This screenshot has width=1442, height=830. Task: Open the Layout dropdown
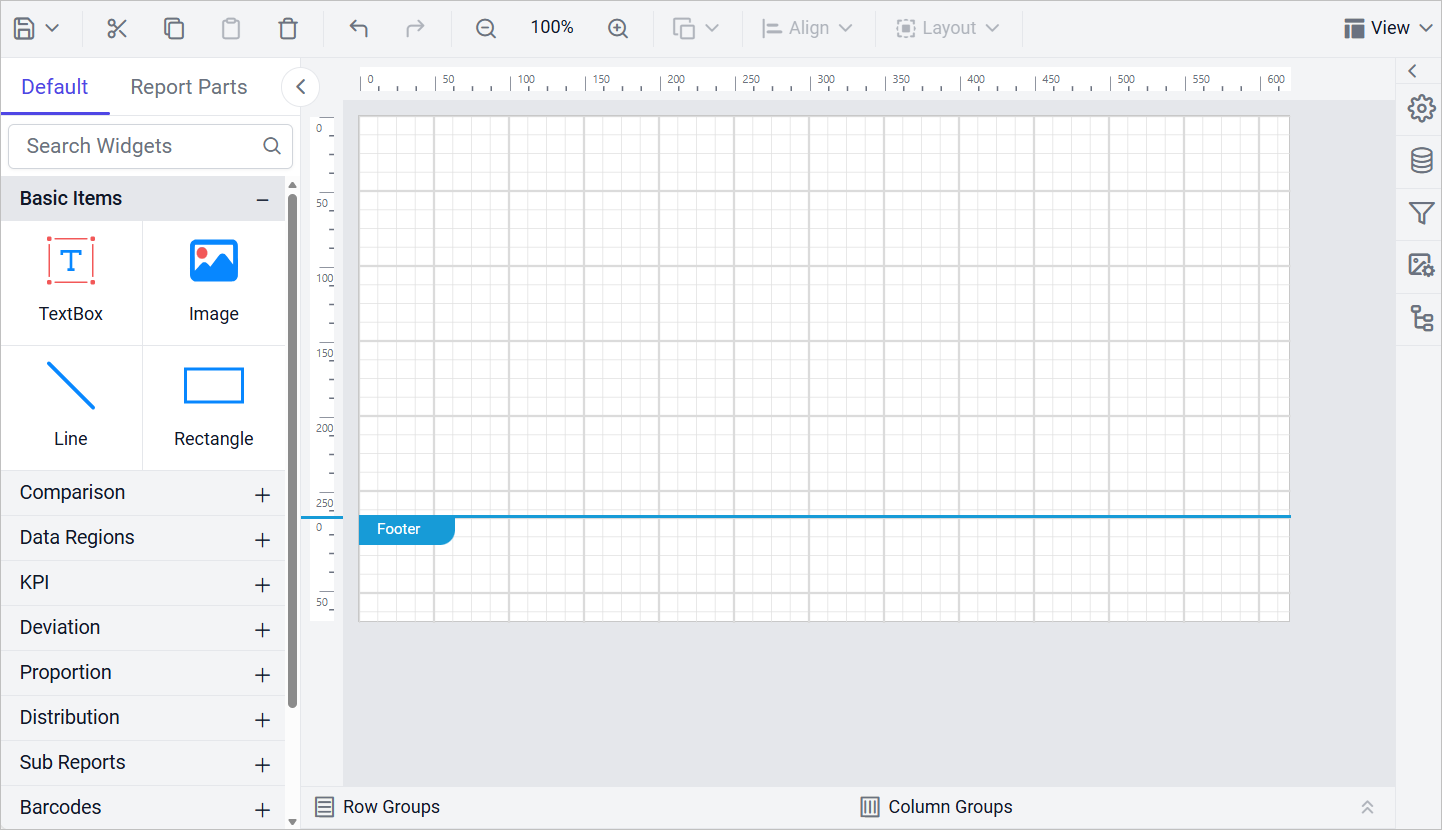[946, 27]
